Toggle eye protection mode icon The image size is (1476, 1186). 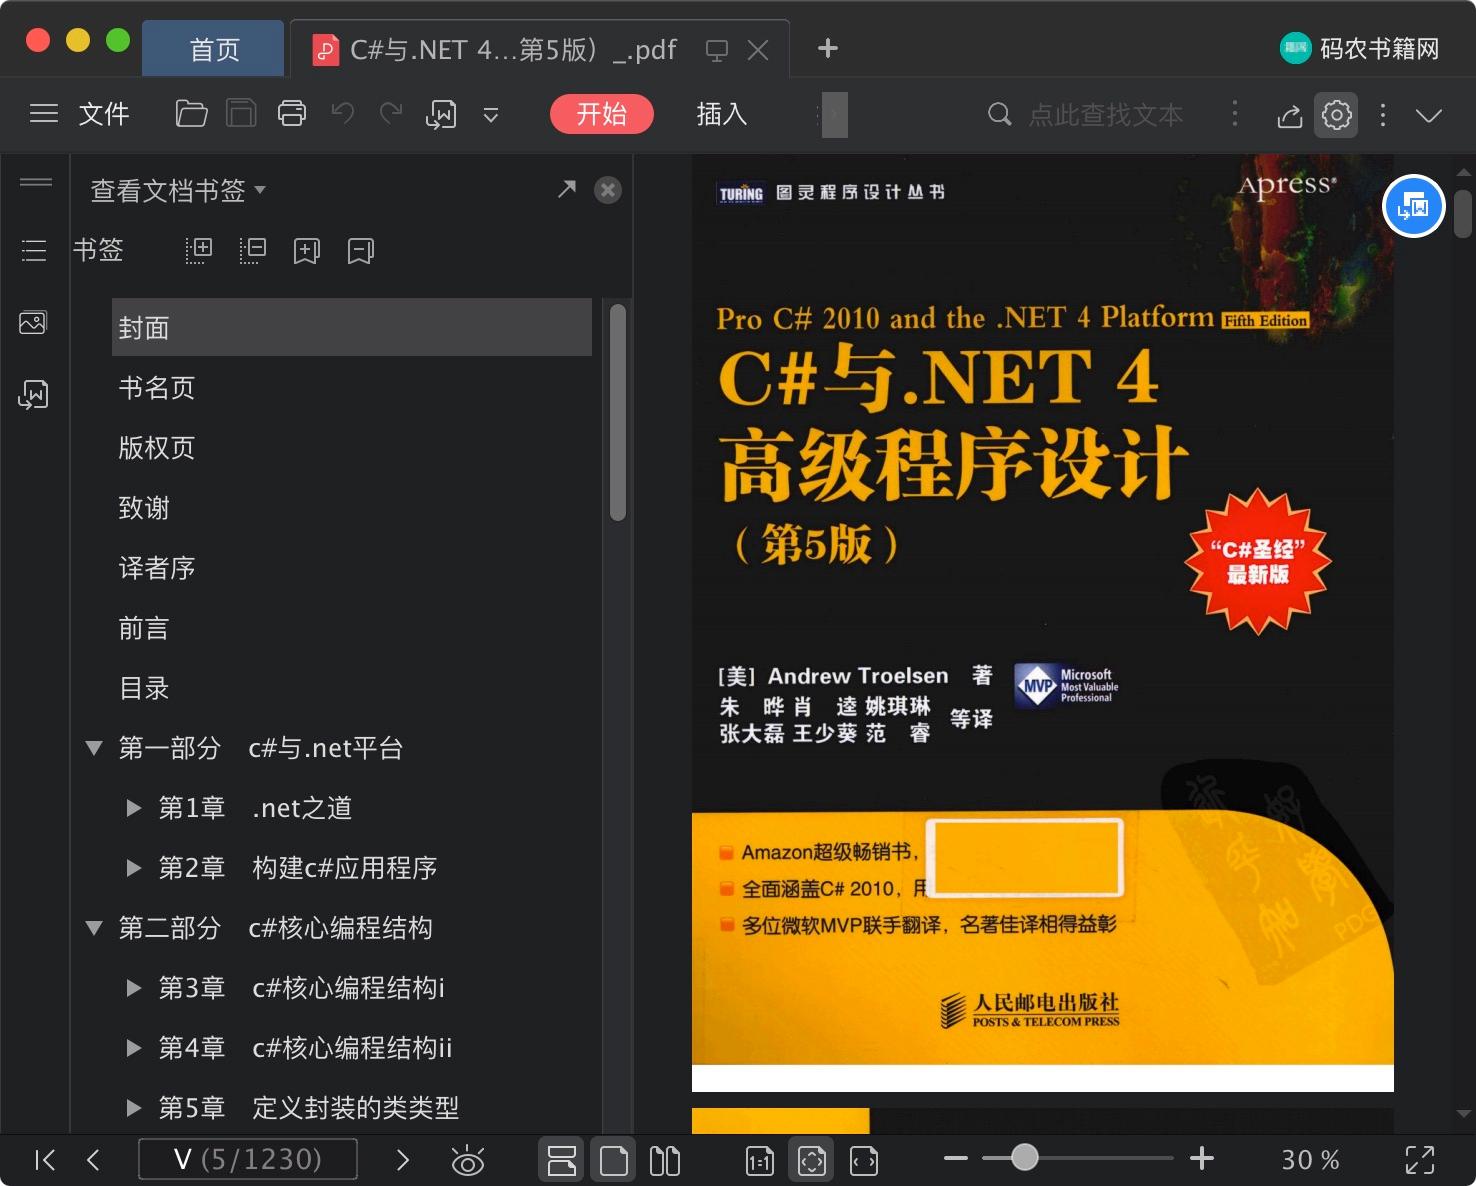pyautogui.click(x=467, y=1160)
